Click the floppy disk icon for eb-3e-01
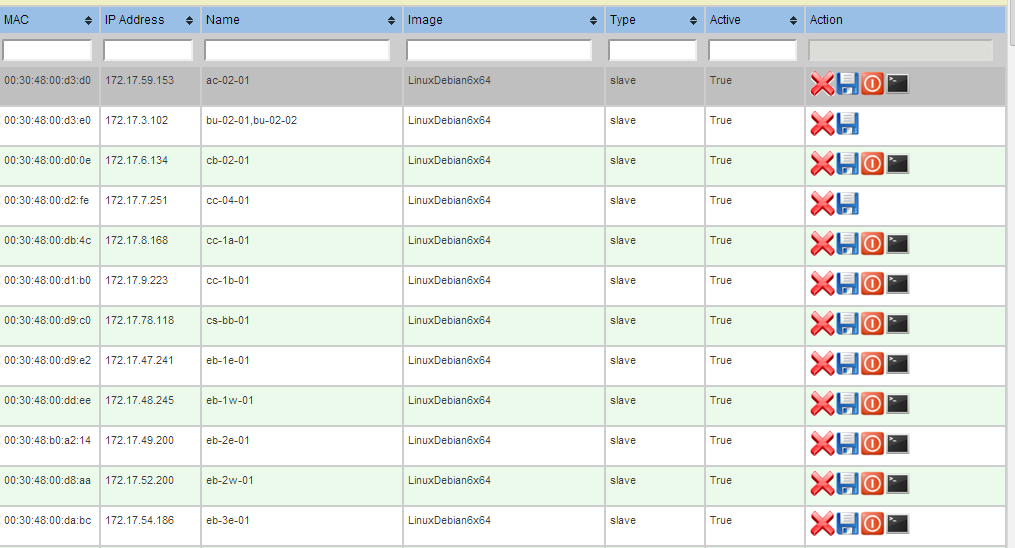 pyautogui.click(x=848, y=524)
